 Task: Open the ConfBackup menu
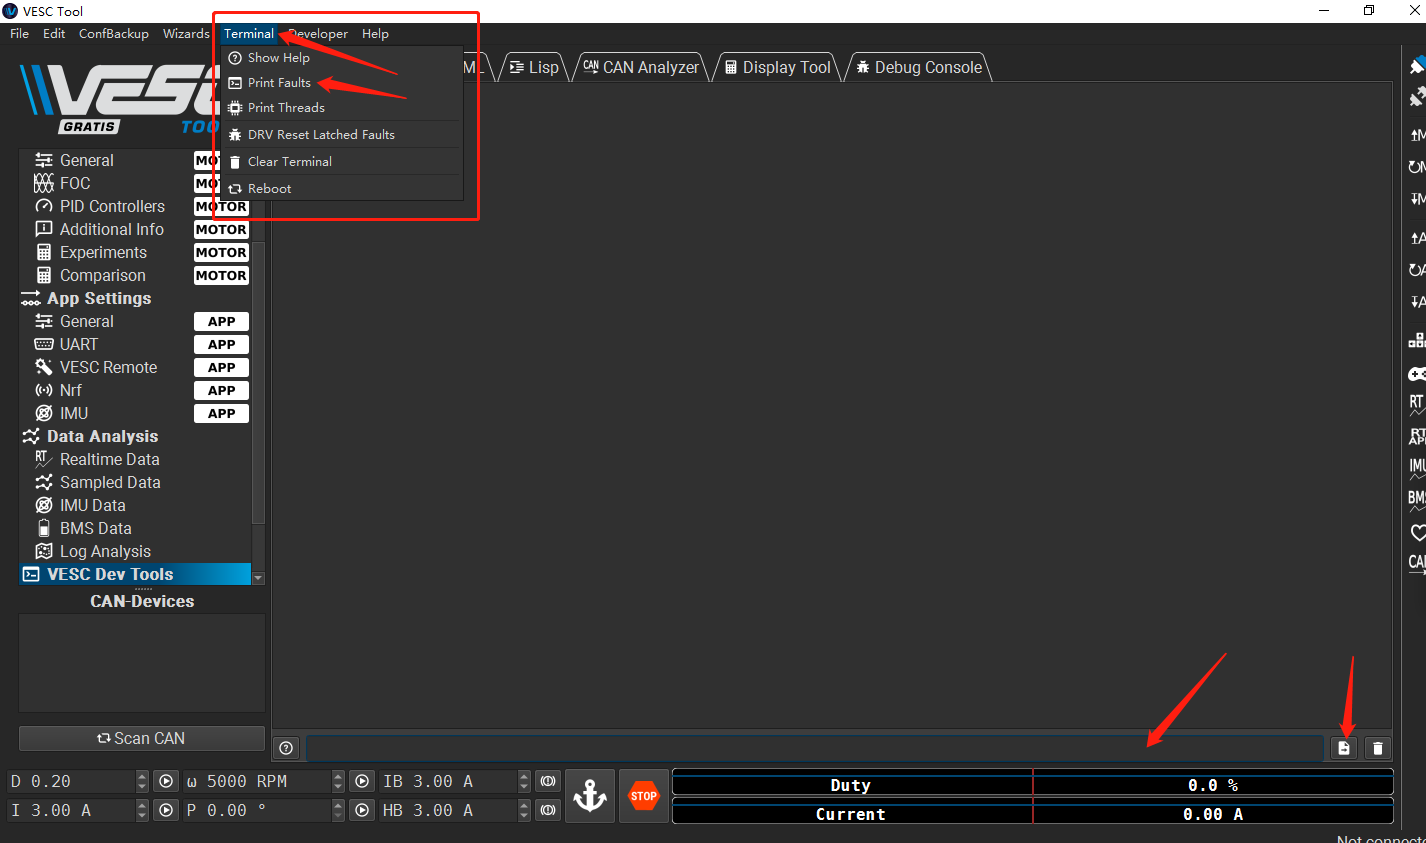tap(114, 34)
